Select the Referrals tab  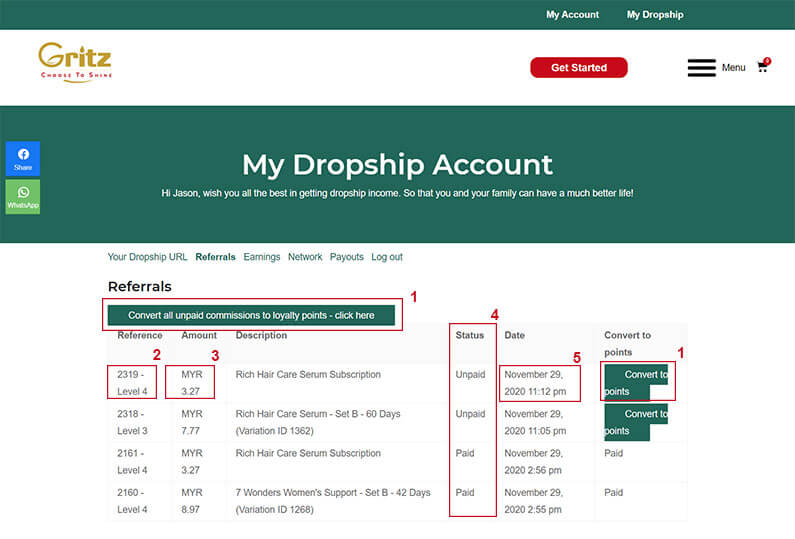click(215, 257)
